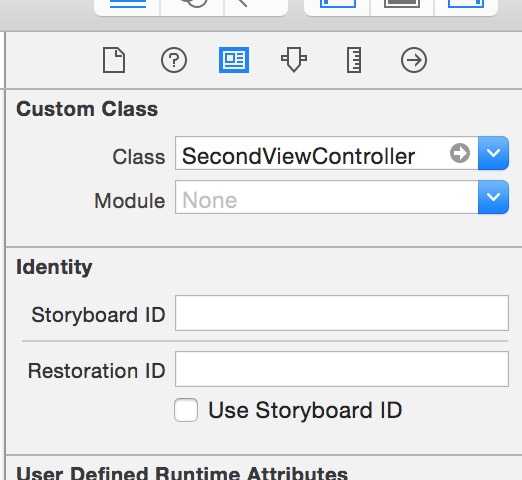Open the Quick Help inspector
The image size is (522, 480).
(x=174, y=60)
